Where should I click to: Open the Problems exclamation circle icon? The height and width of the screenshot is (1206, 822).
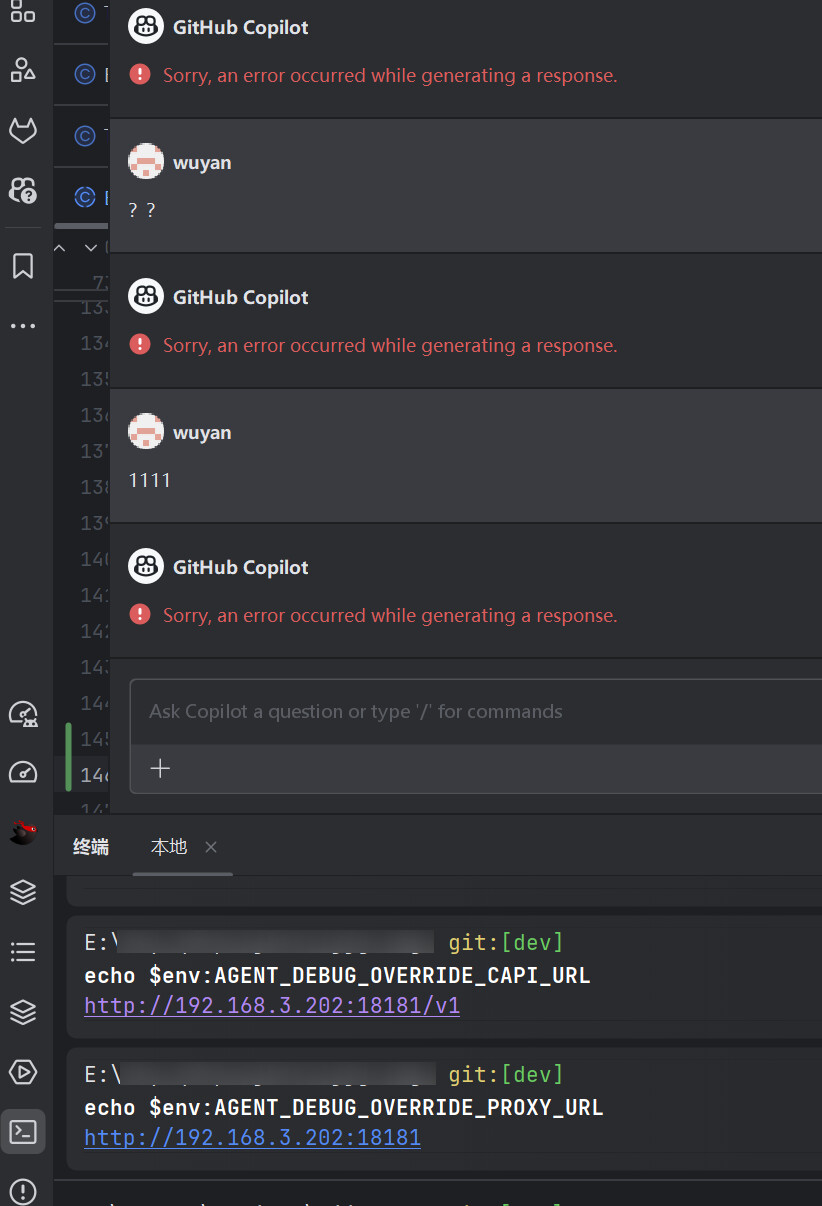tap(22, 1192)
